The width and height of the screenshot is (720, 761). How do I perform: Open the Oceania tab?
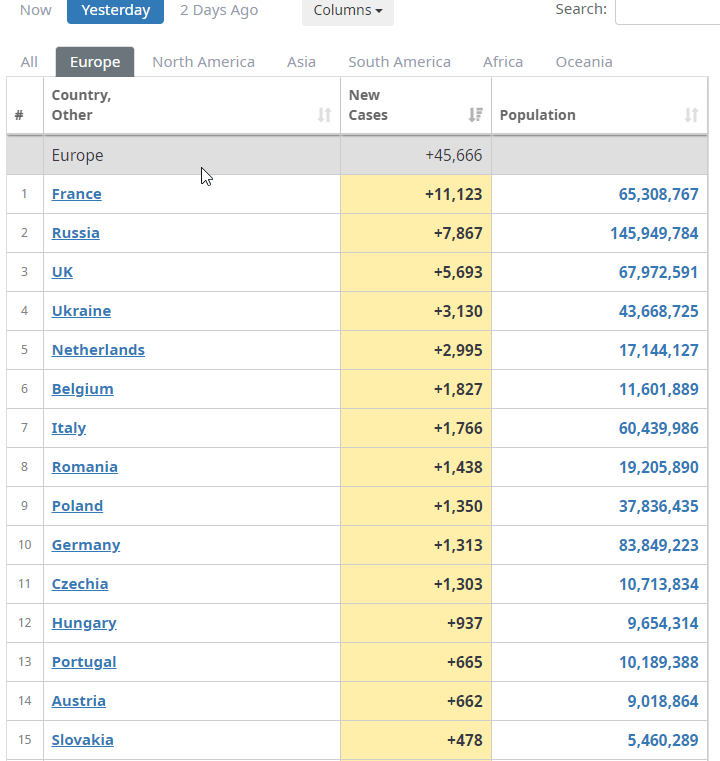click(x=584, y=62)
